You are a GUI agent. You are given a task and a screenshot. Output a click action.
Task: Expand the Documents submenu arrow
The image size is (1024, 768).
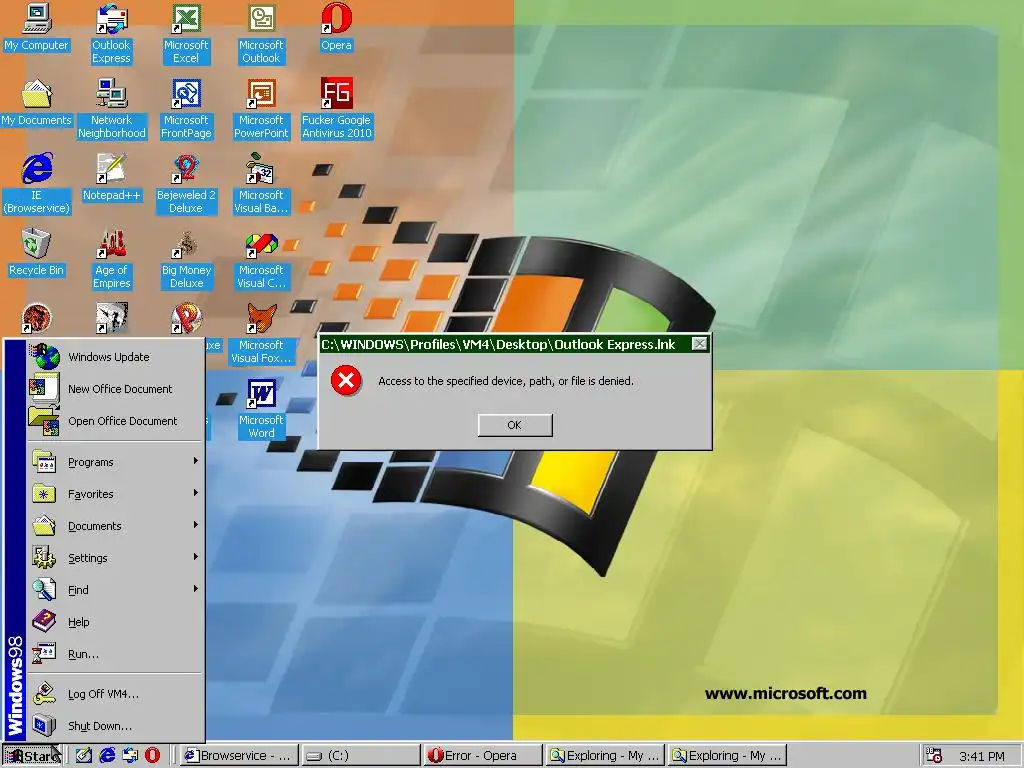point(195,525)
